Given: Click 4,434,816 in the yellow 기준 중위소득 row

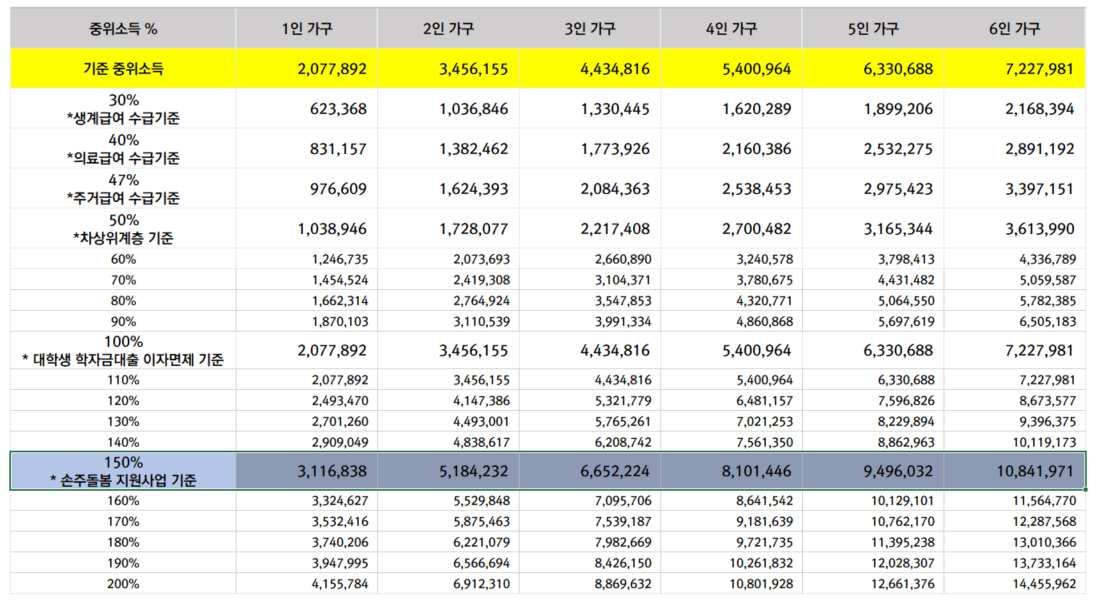Looking at the screenshot, I should point(615,69).
